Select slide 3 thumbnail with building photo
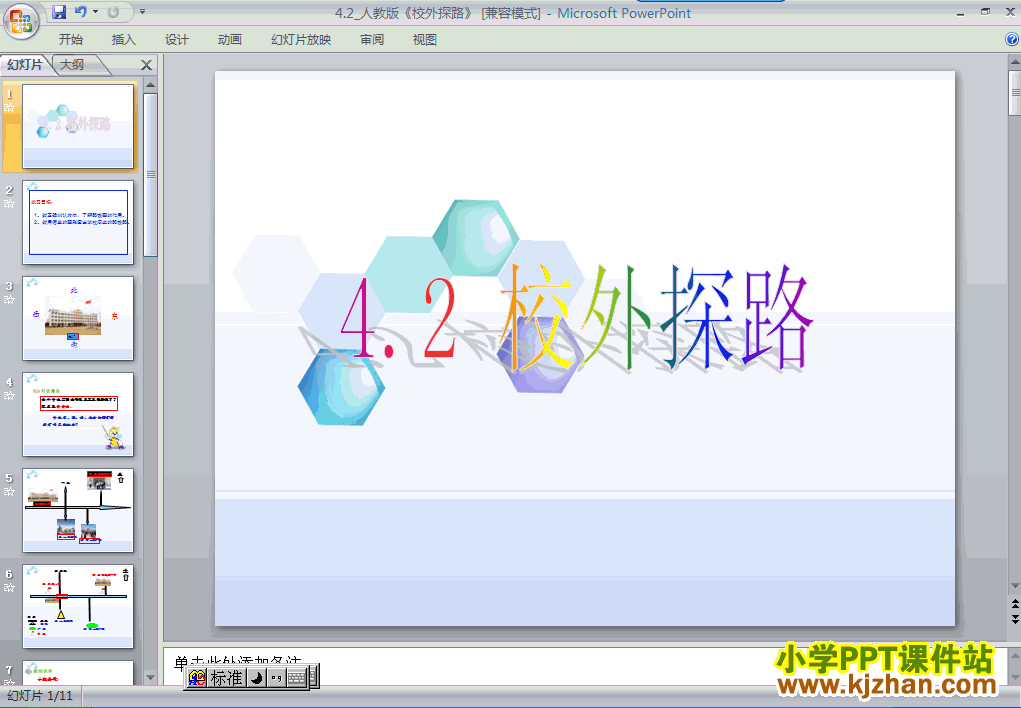This screenshot has height=708, width=1021. click(78, 318)
